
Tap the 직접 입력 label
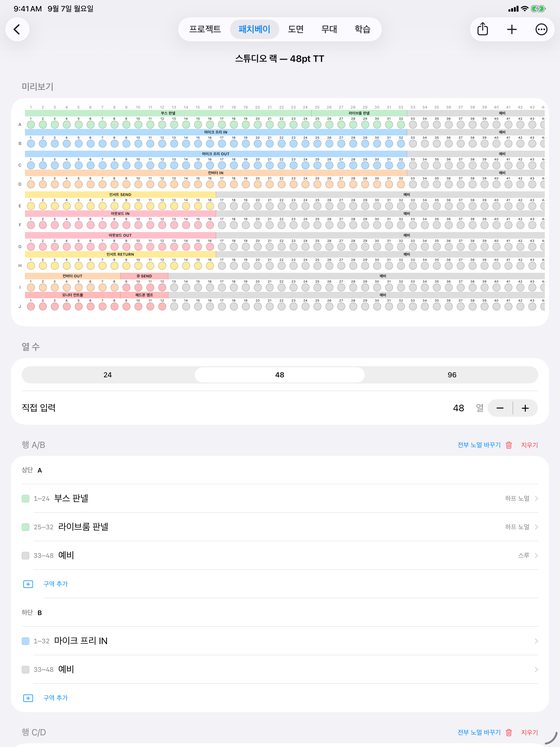point(39,408)
